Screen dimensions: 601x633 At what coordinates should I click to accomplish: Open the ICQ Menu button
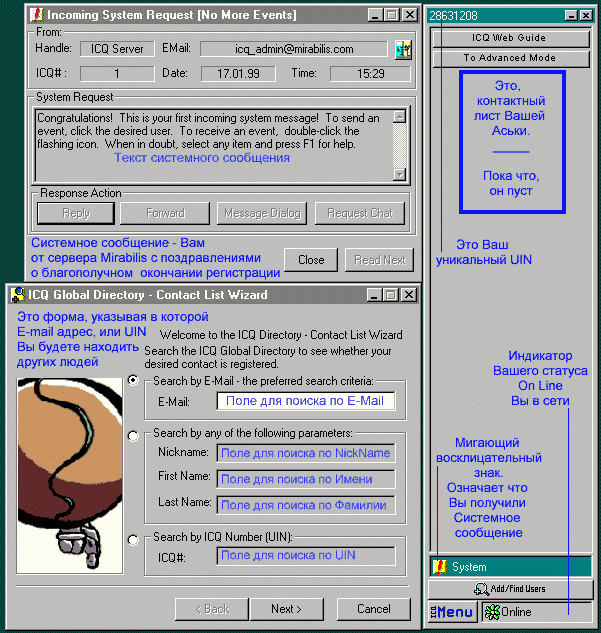pyautogui.click(x=453, y=612)
